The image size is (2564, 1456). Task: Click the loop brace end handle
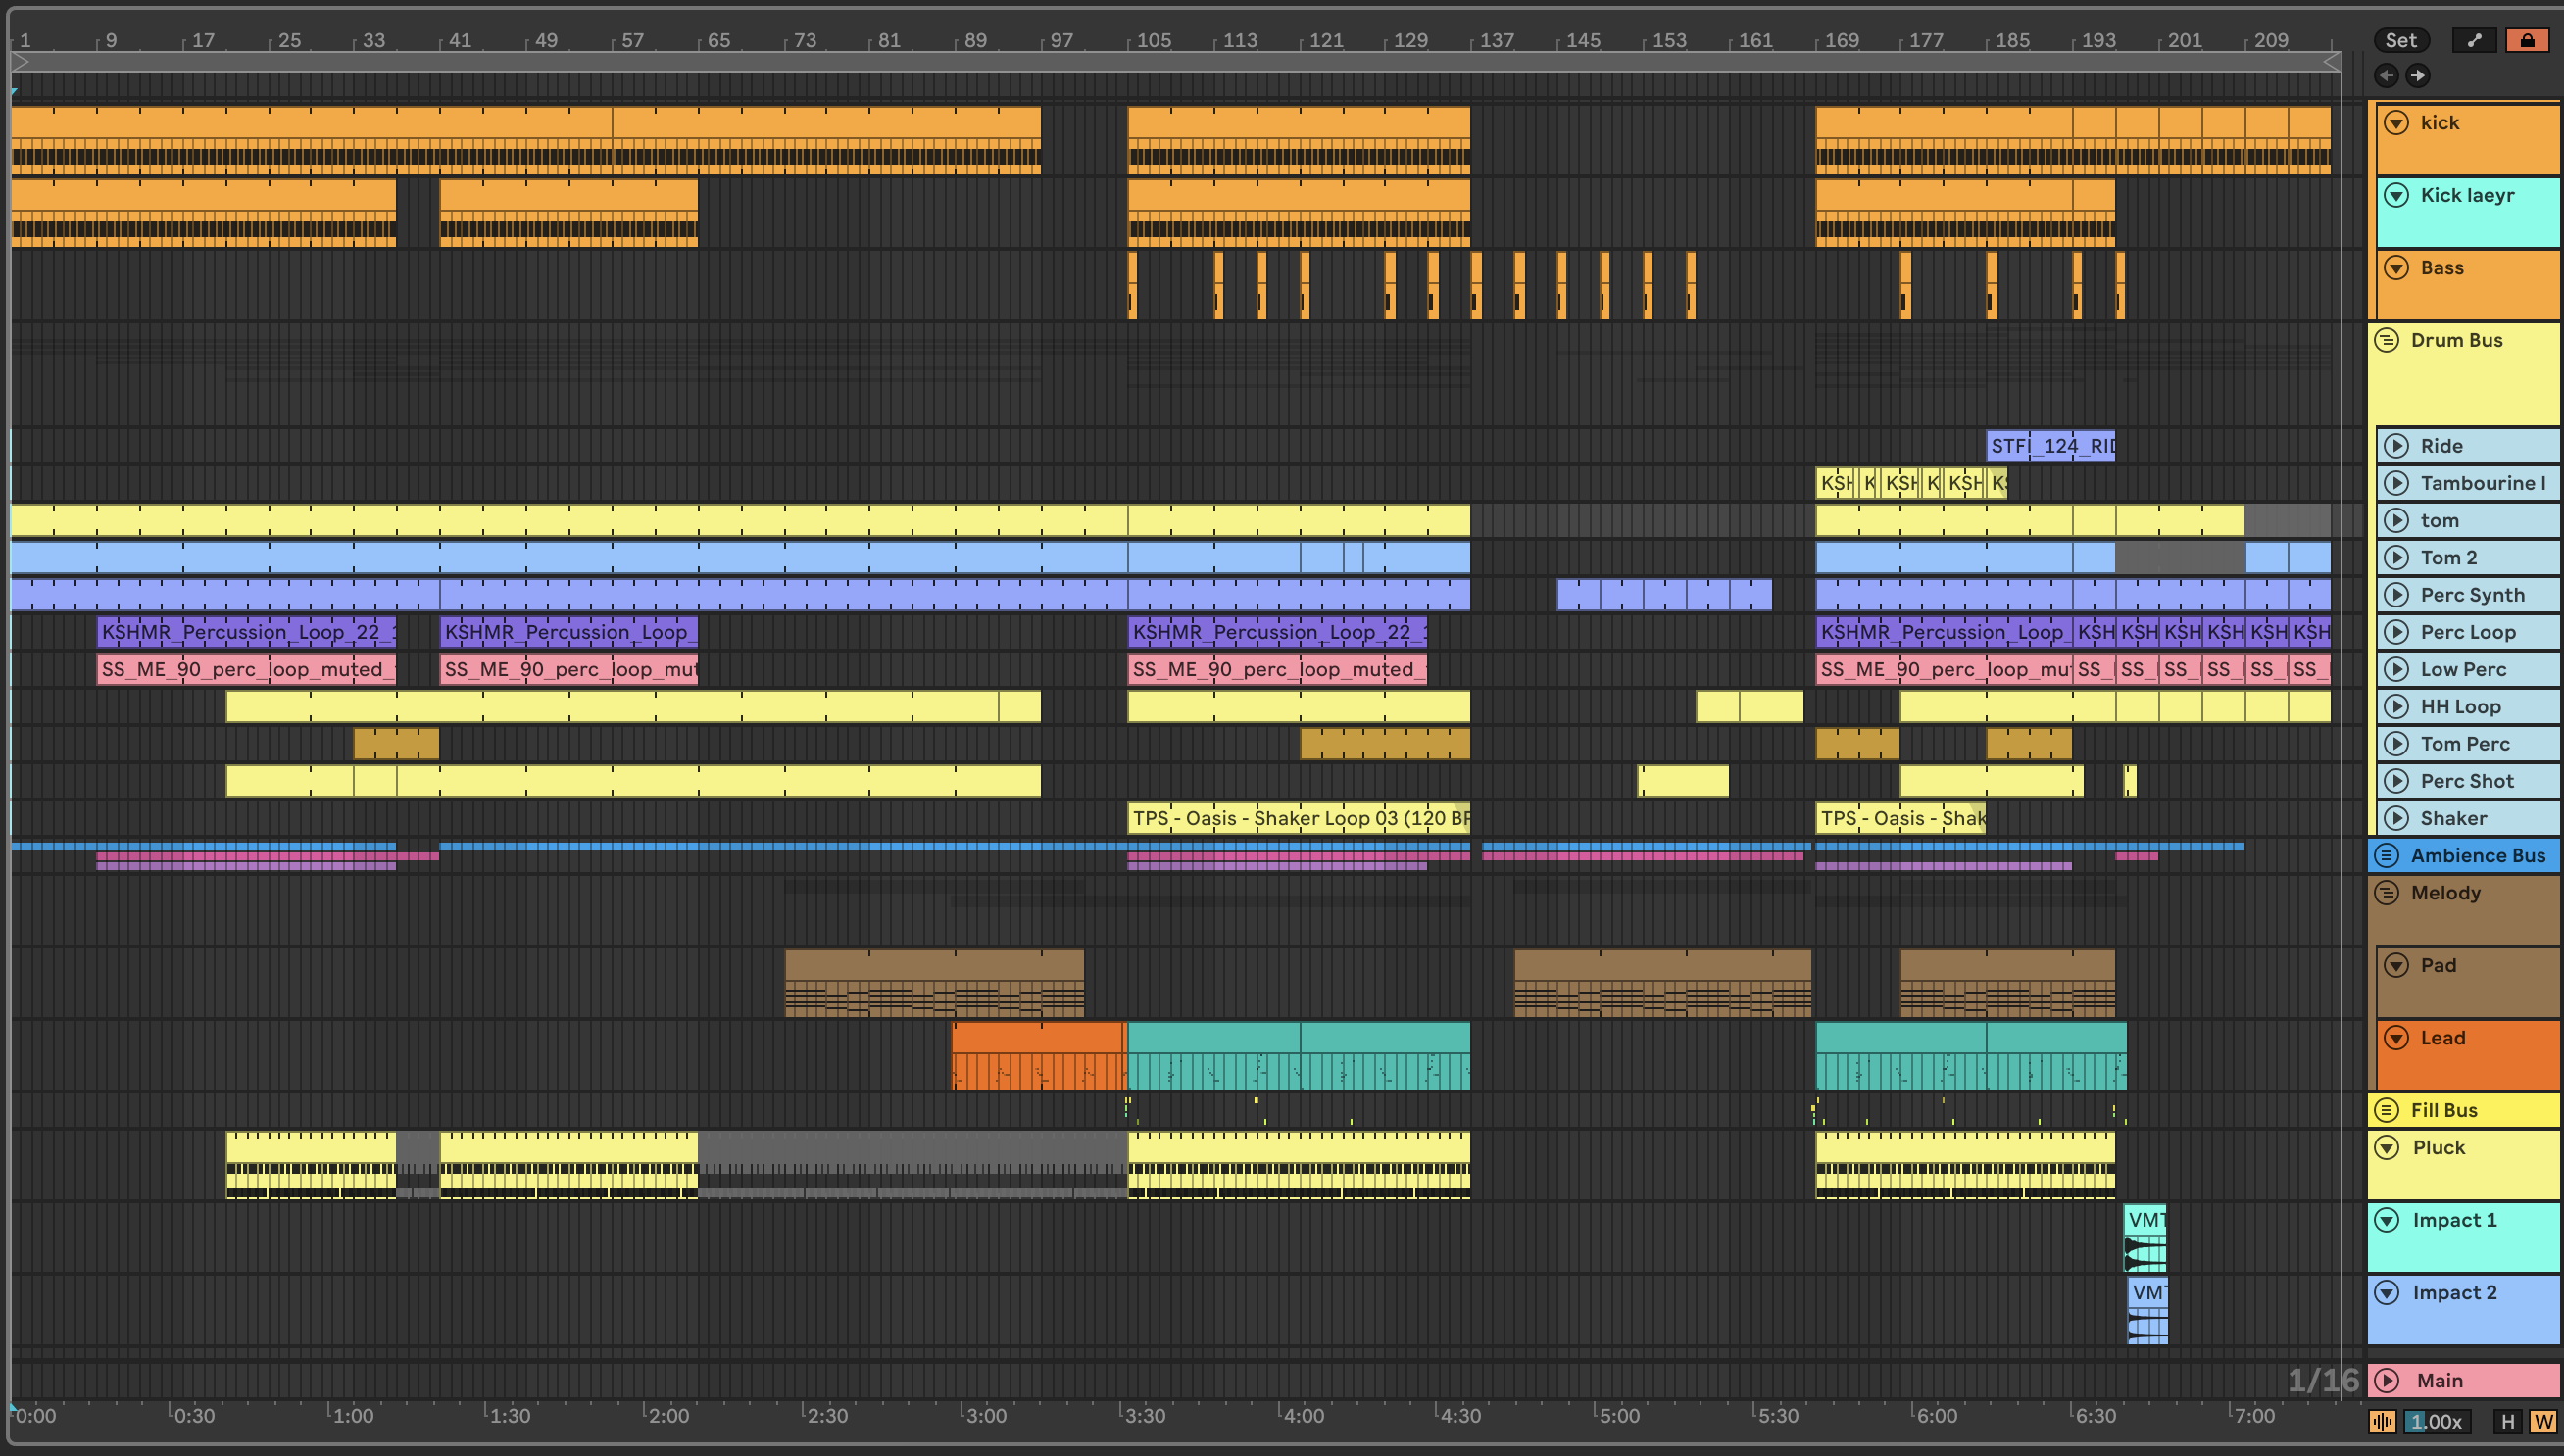(x=2331, y=62)
